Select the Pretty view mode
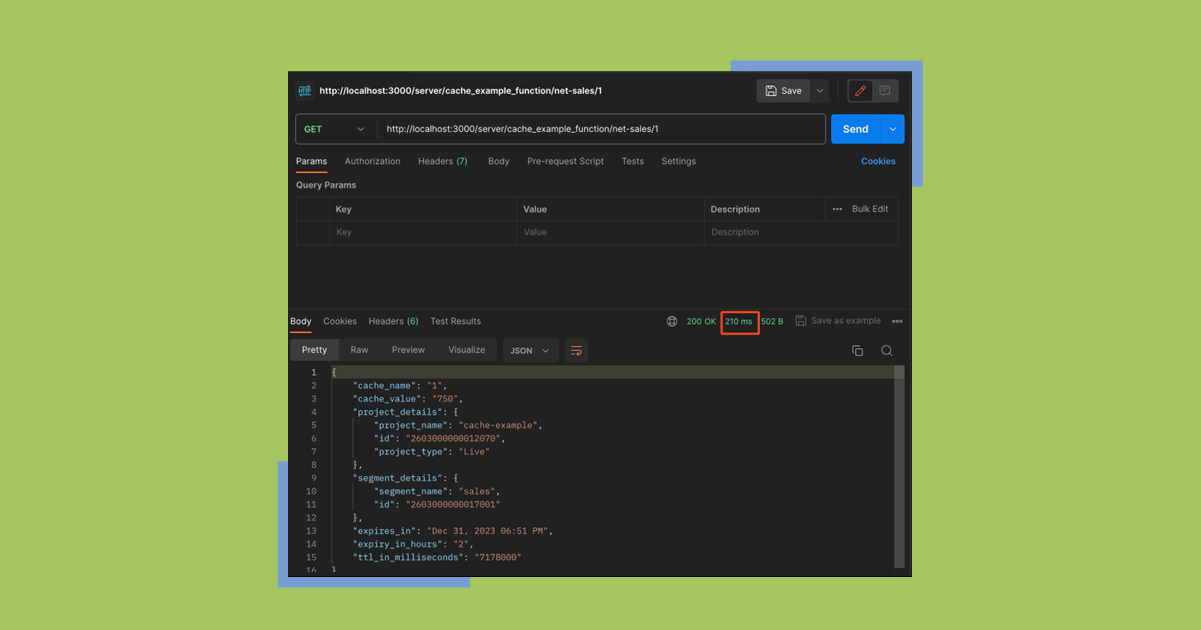 point(314,350)
